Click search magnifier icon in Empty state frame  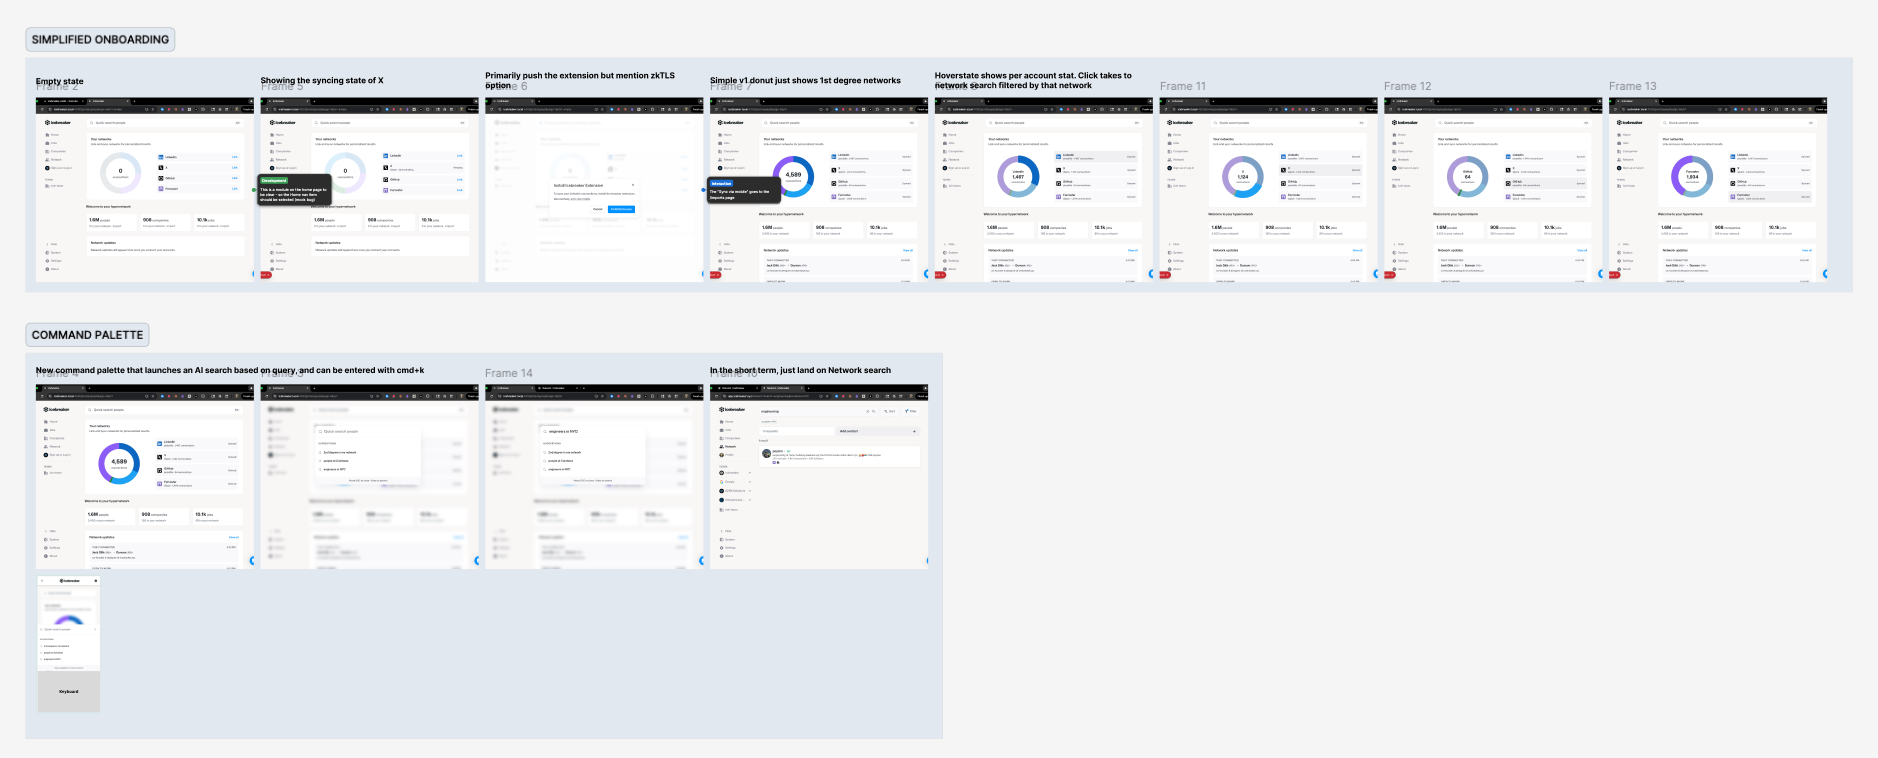coord(91,123)
